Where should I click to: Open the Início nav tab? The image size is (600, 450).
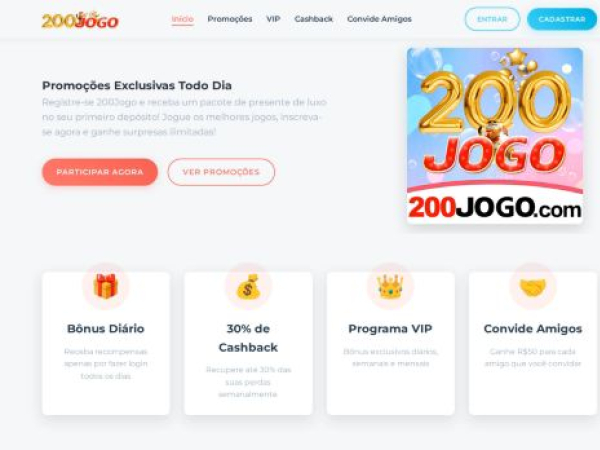(x=183, y=19)
